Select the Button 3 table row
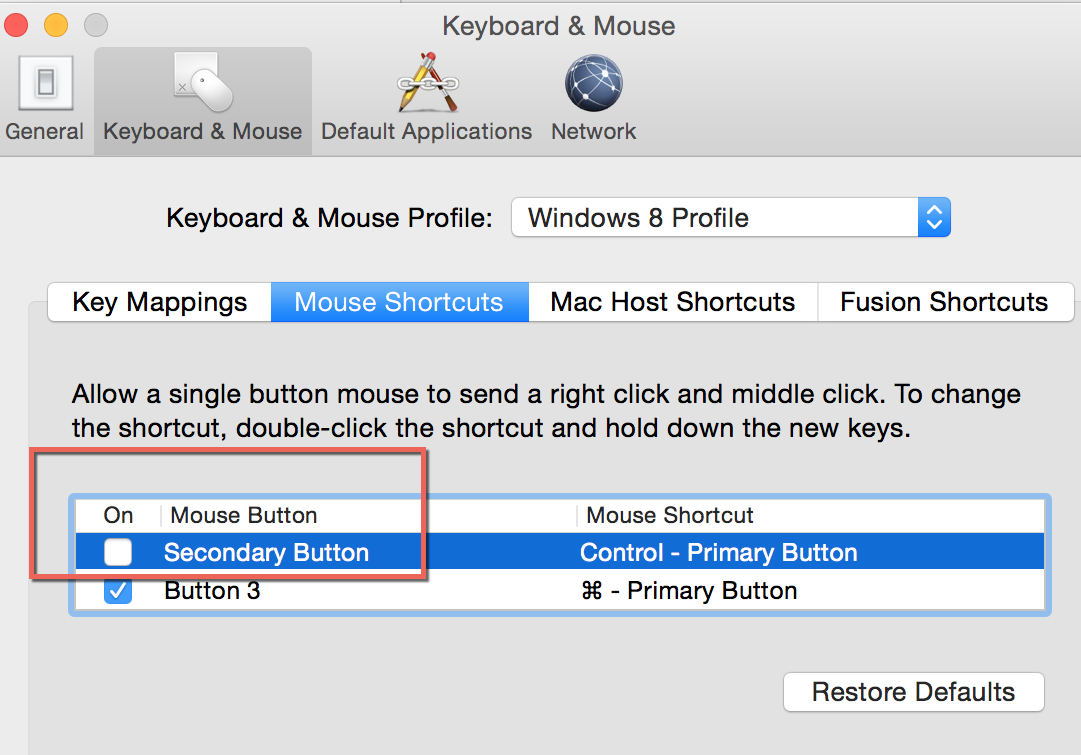 pyautogui.click(x=560, y=591)
